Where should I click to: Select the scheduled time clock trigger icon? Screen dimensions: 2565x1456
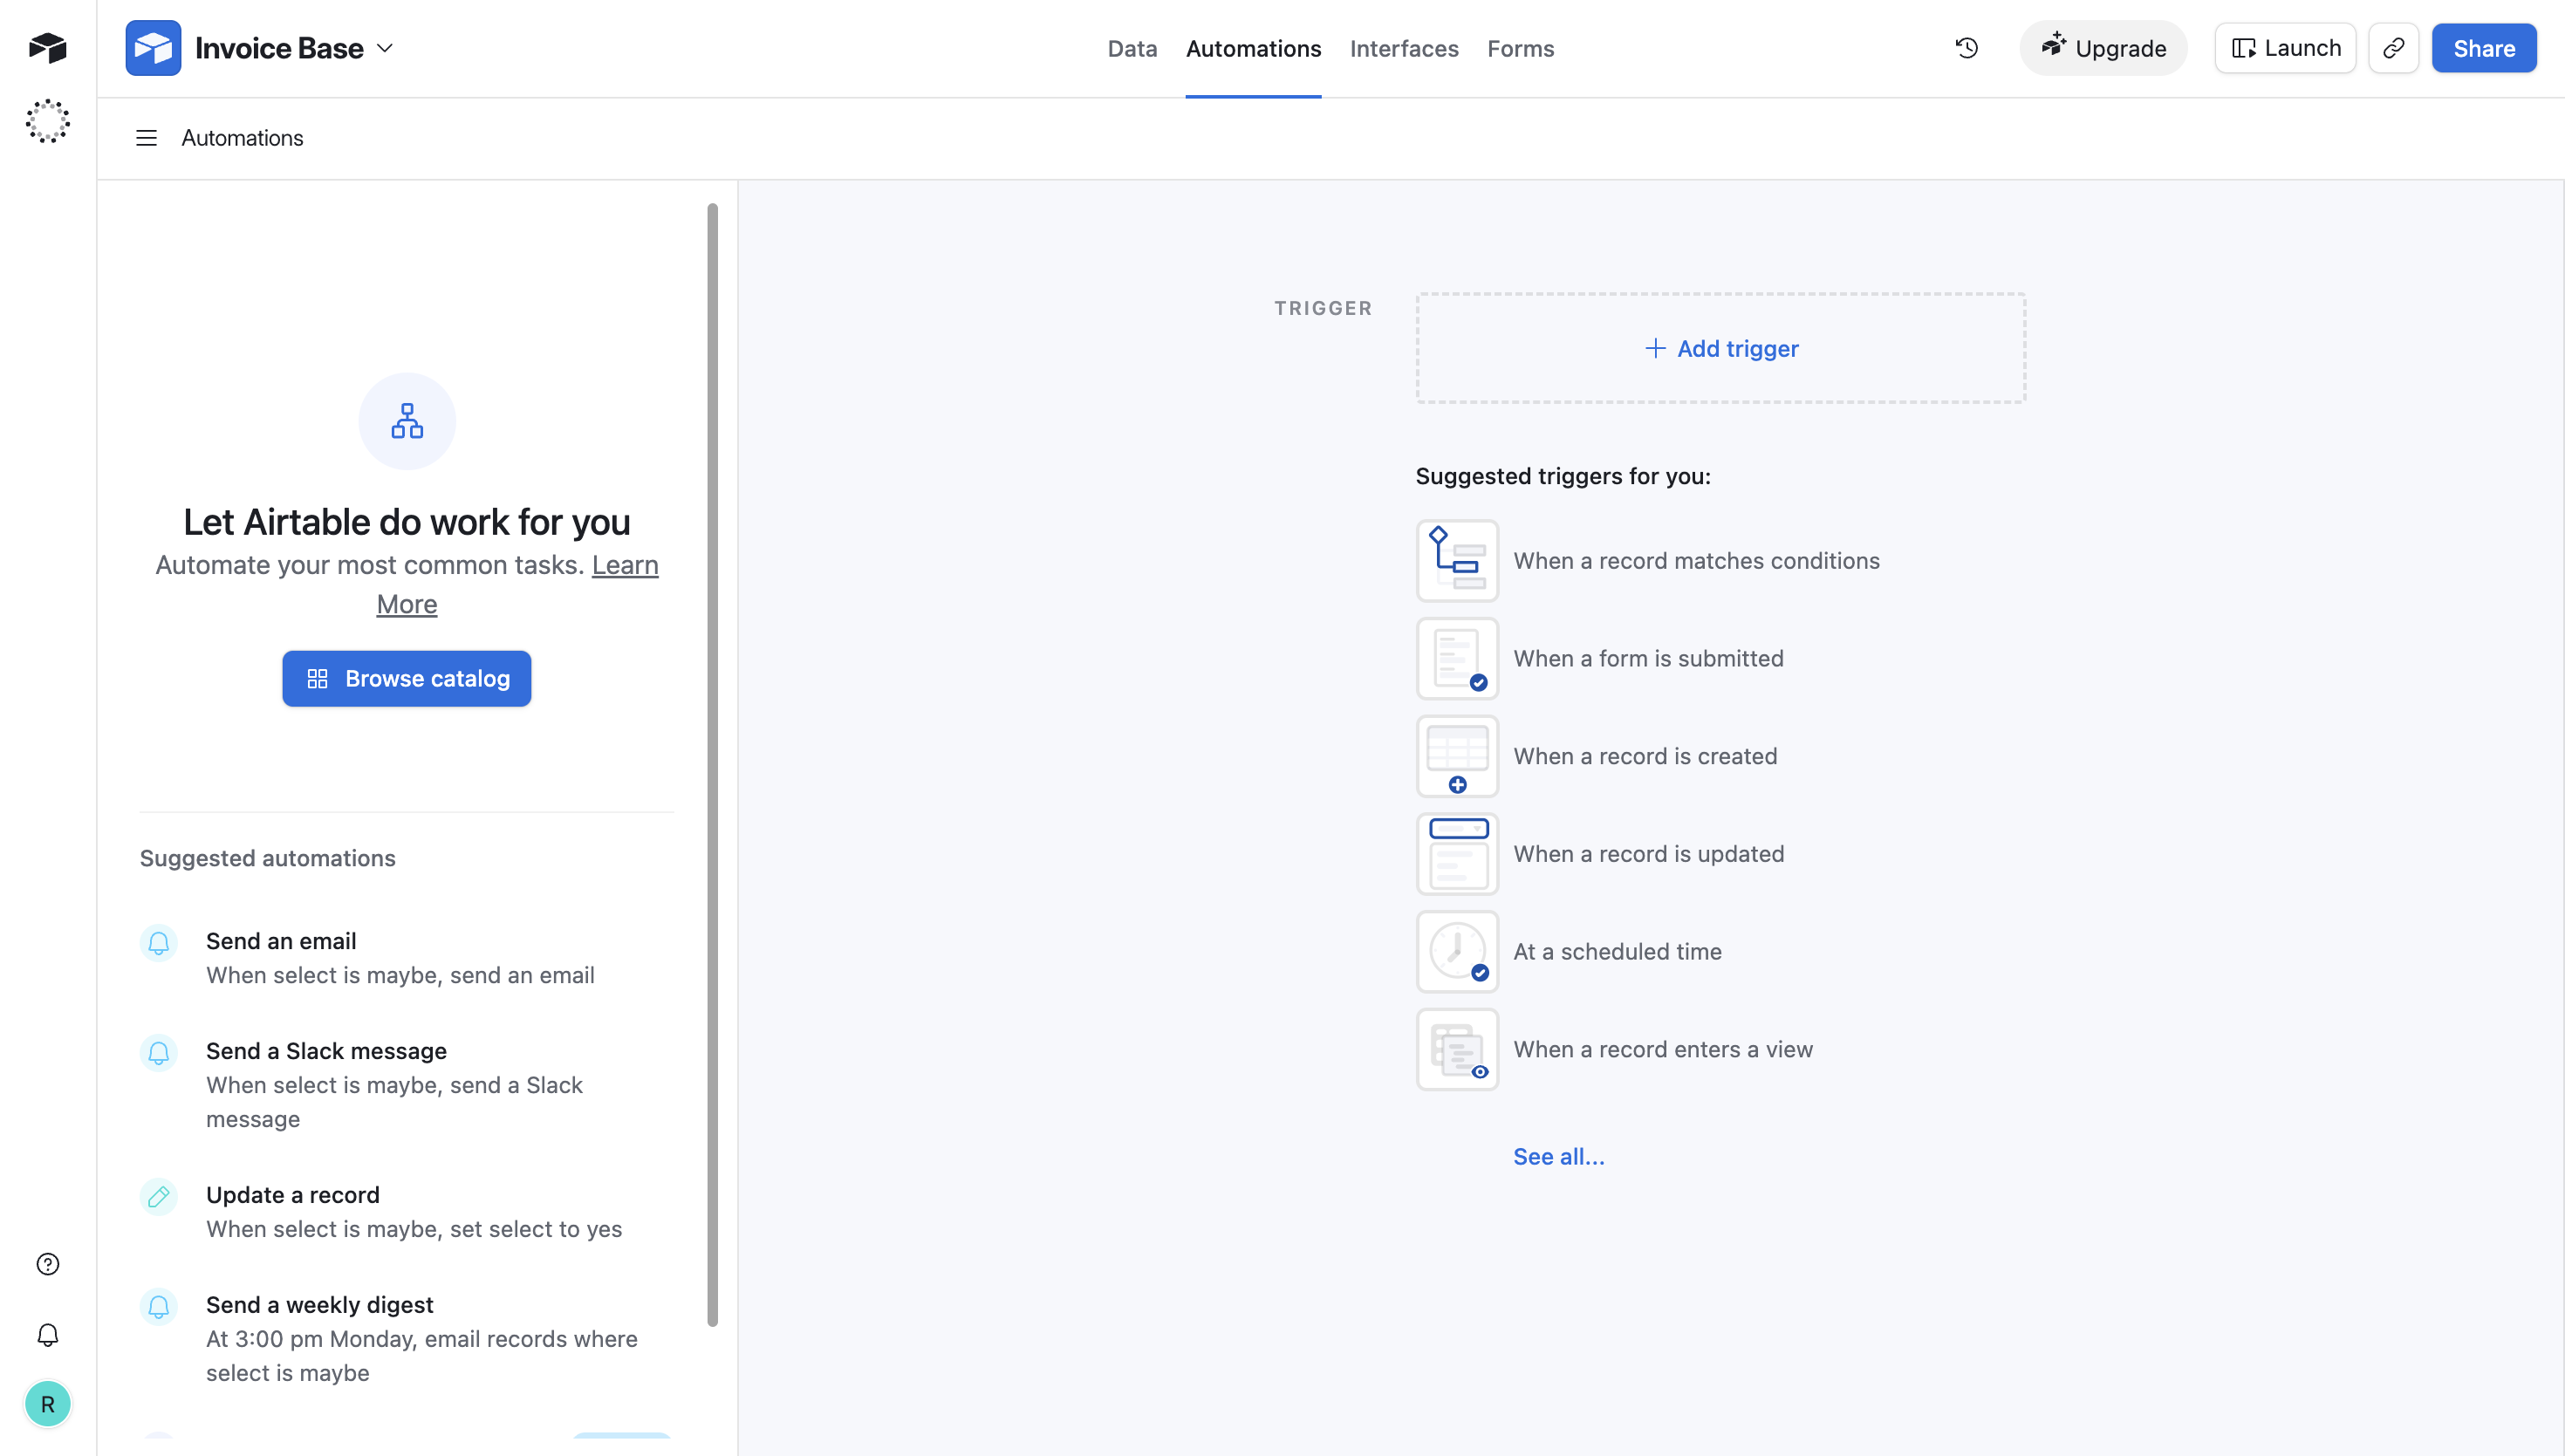(x=1457, y=951)
